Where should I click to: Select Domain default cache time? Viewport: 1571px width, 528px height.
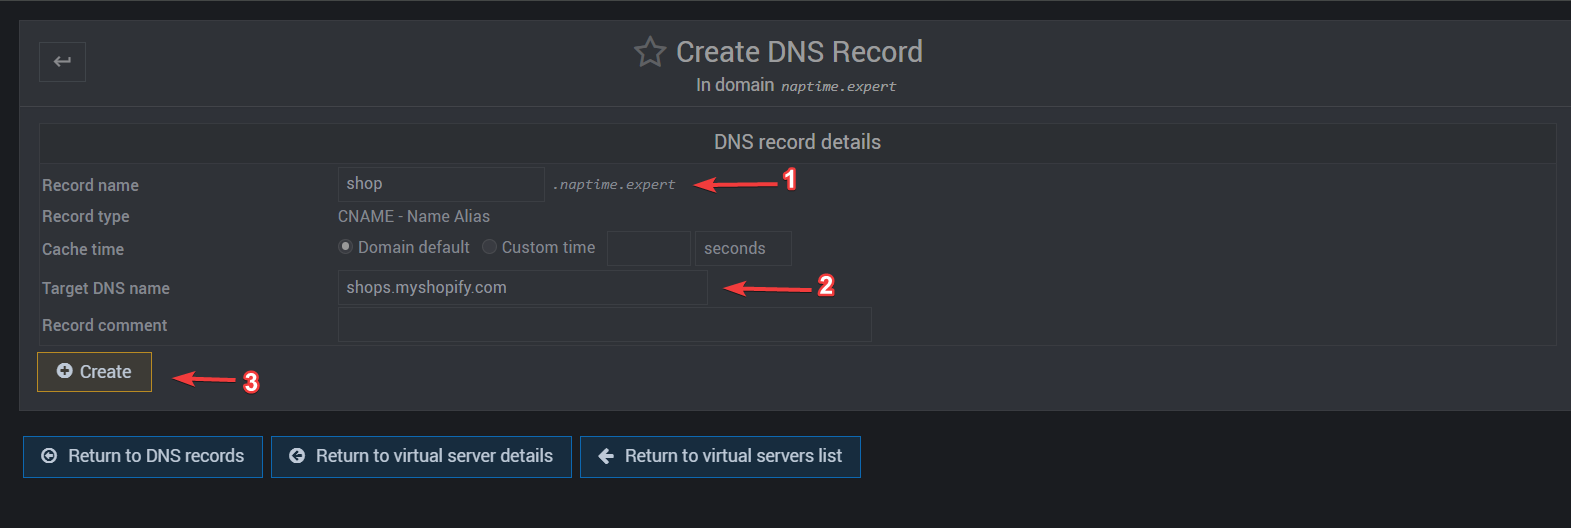pos(346,247)
